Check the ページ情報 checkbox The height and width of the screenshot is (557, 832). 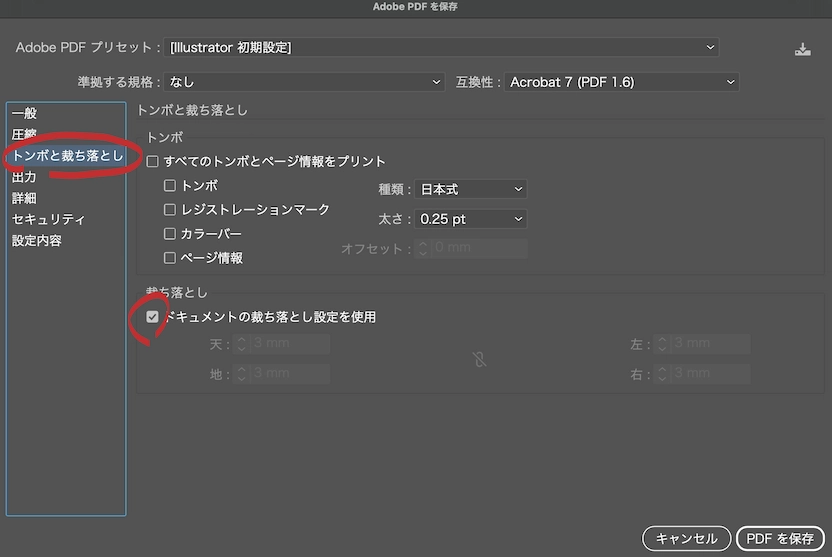(x=170, y=258)
